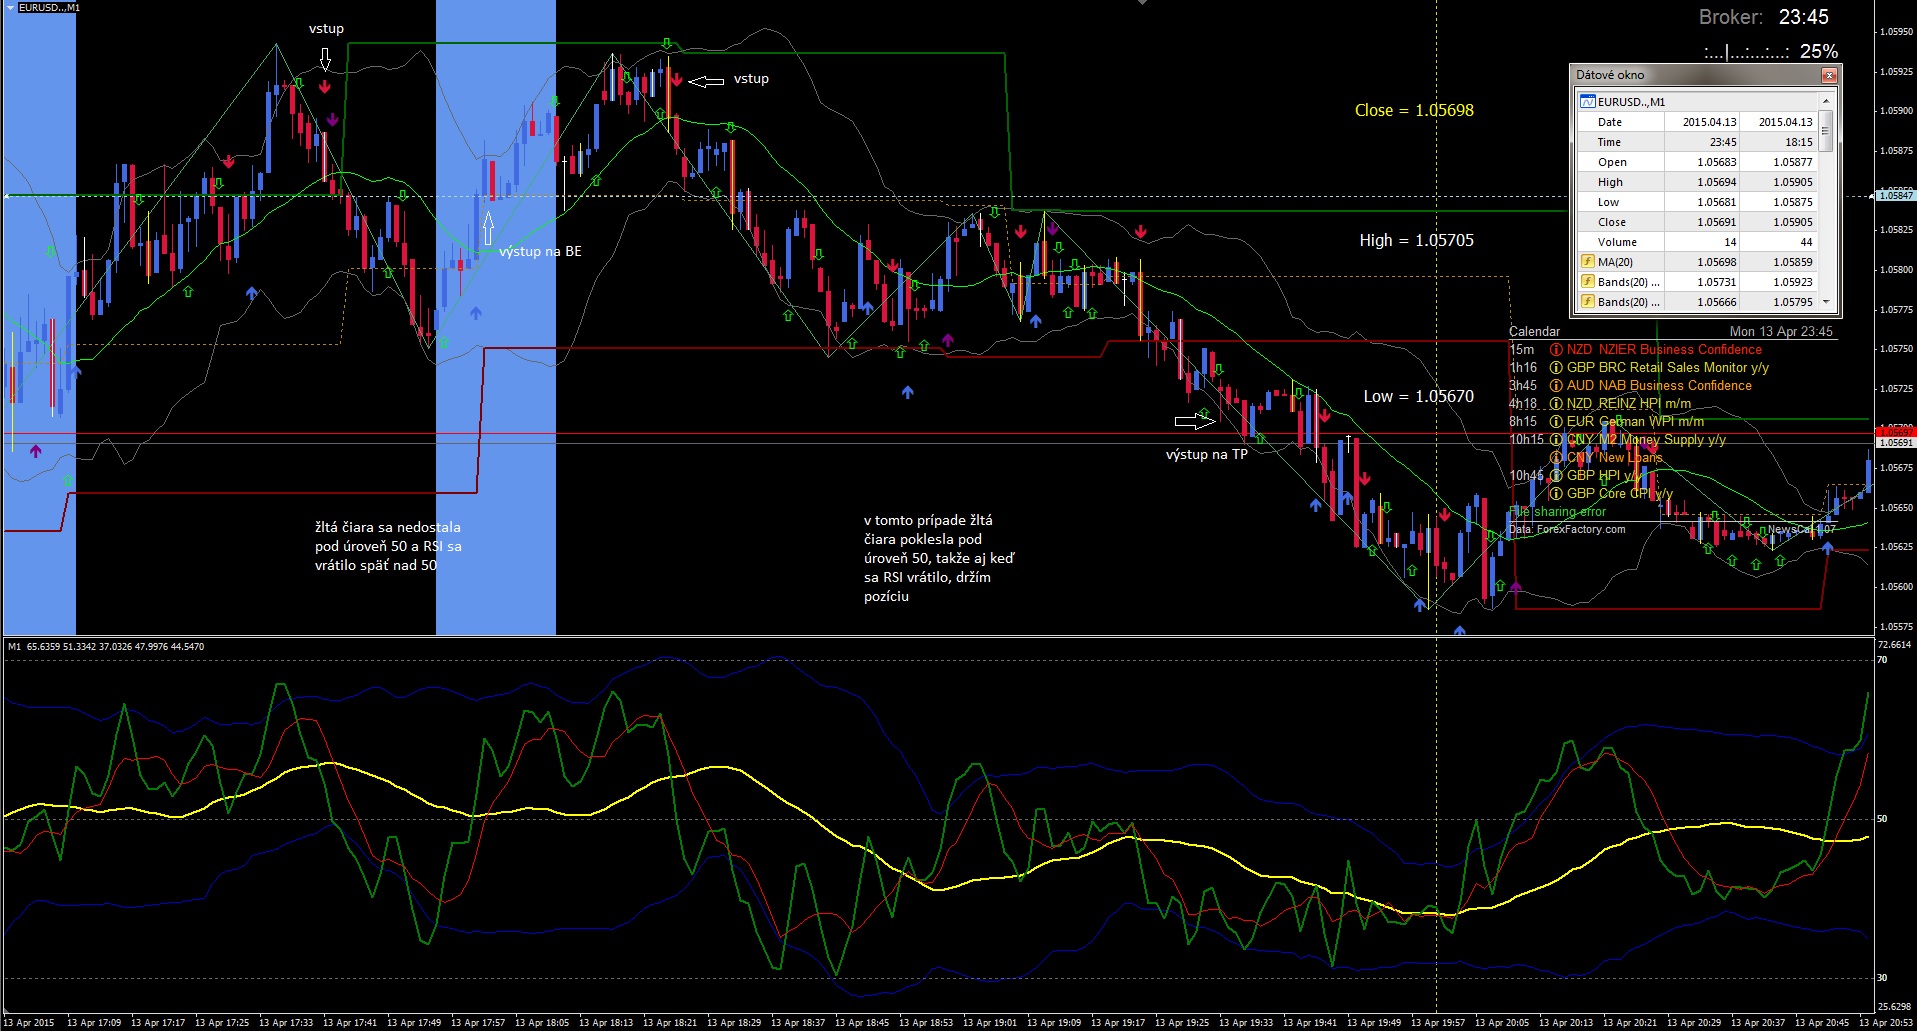Click the File sharing error message
Screen dimensions: 1917x1031
[x=1557, y=512]
